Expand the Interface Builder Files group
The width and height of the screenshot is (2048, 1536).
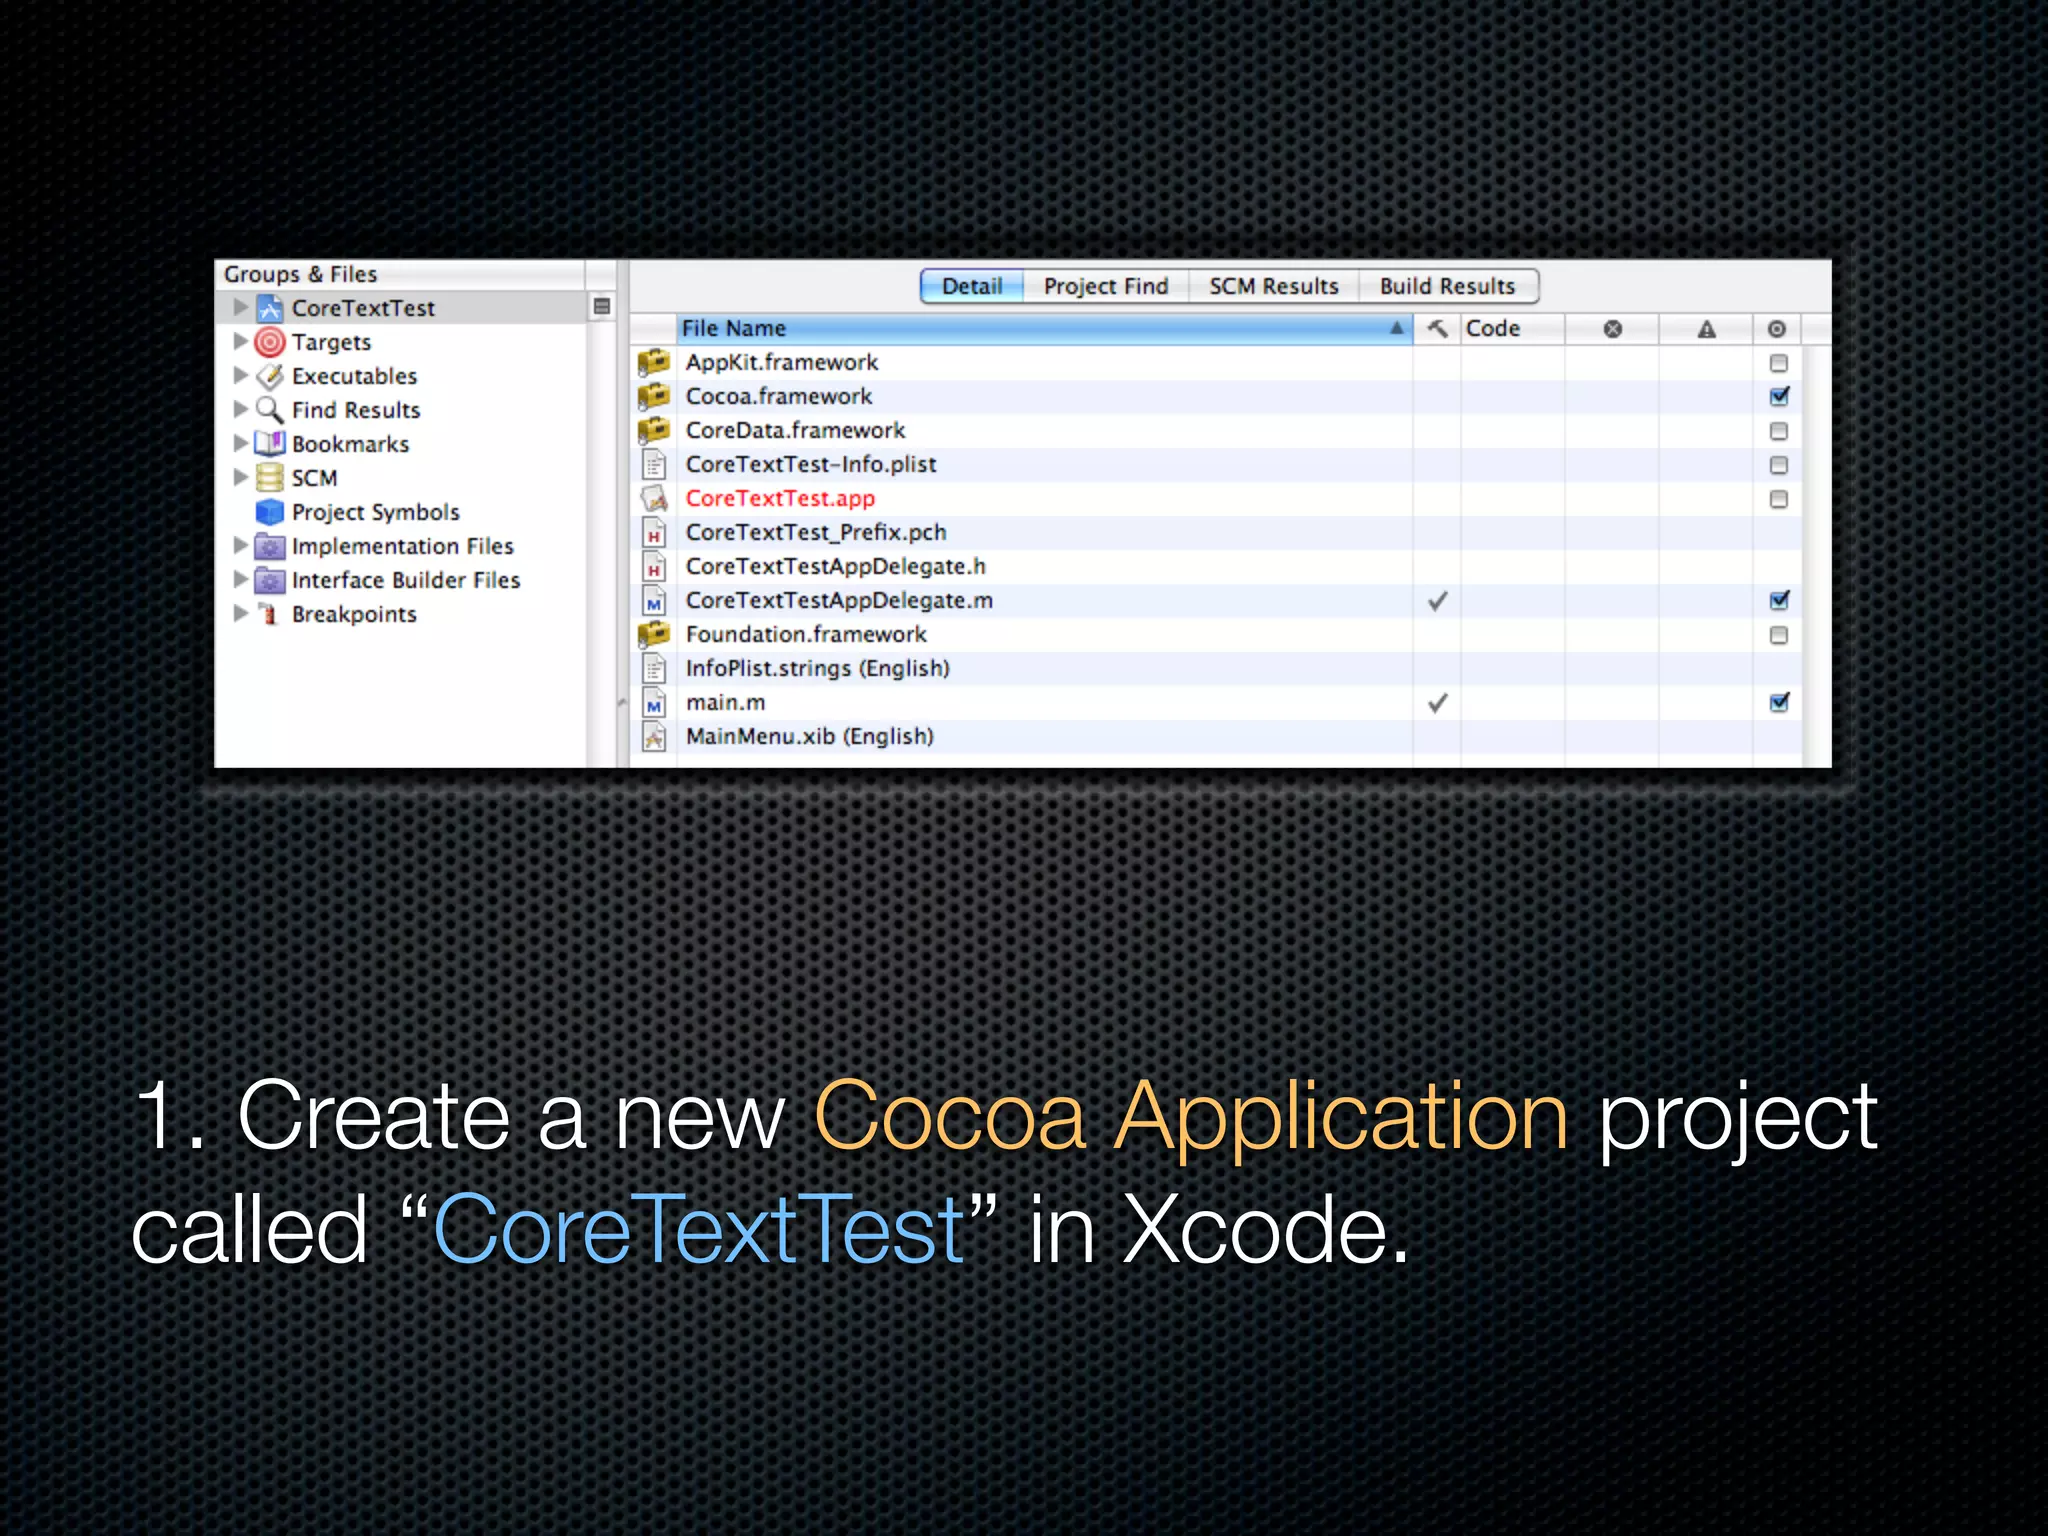[240, 579]
